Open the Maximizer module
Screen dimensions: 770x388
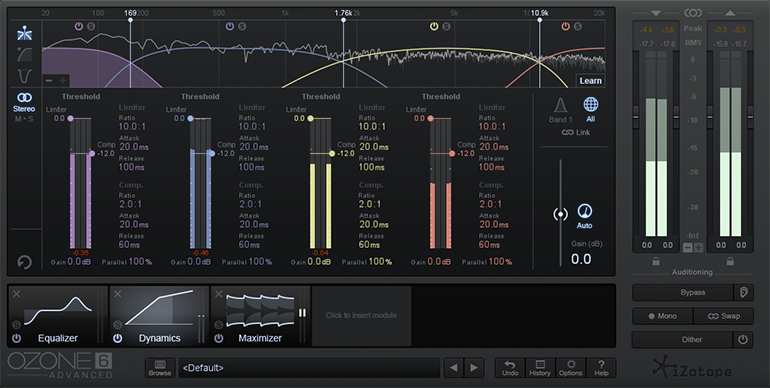click(x=260, y=316)
